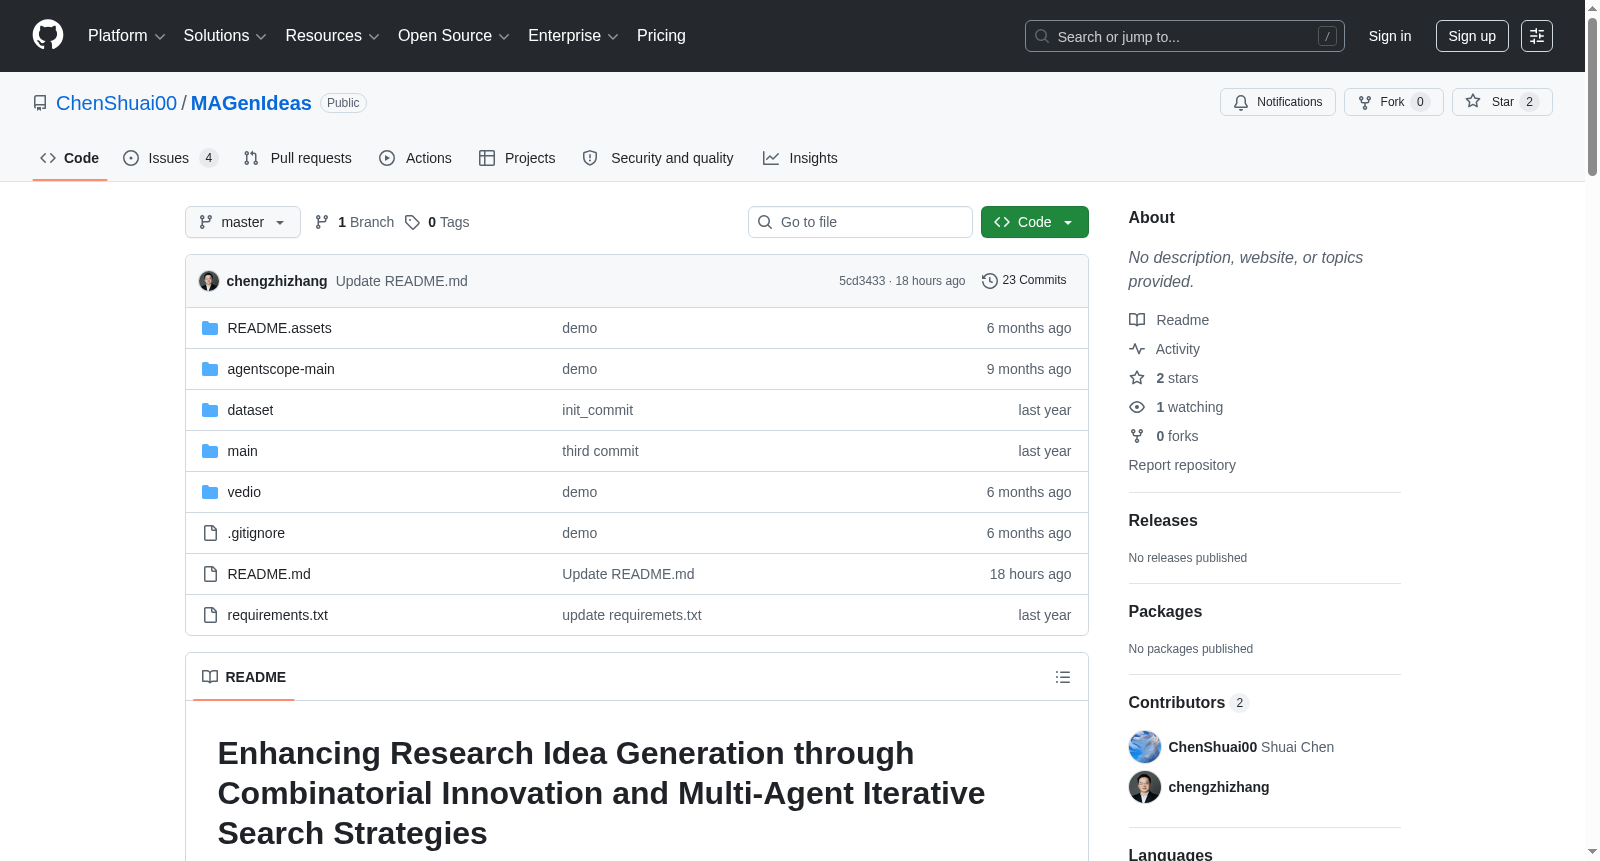Select the Code tab
The image size is (1600, 861).
[70, 158]
